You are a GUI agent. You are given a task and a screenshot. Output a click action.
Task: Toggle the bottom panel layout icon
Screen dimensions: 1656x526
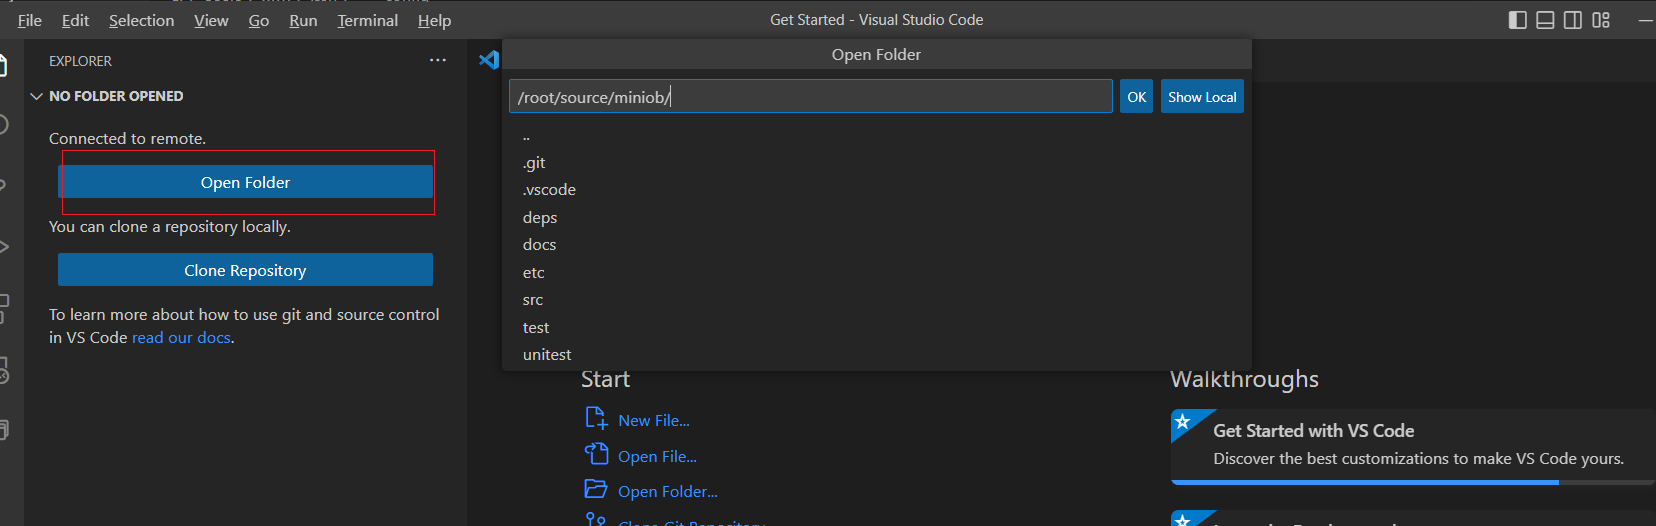[1545, 20]
